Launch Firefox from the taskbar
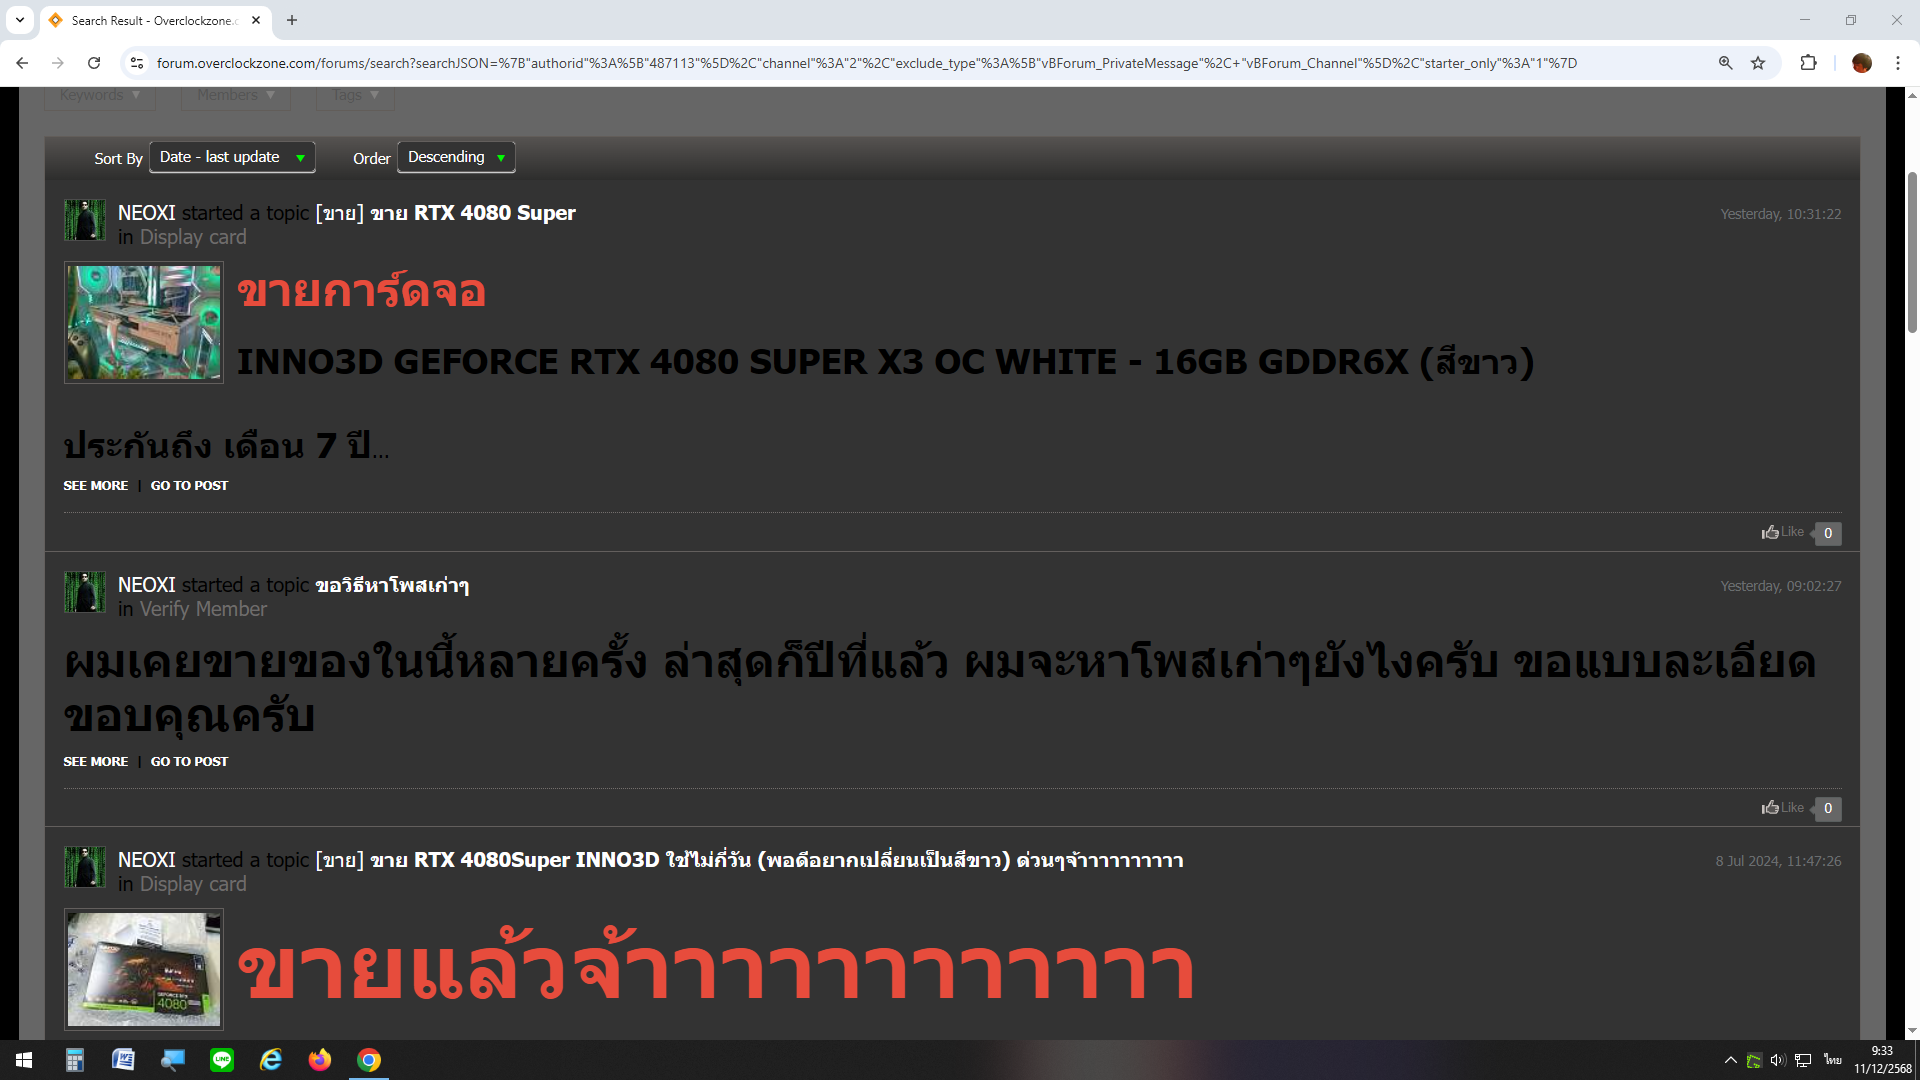The height and width of the screenshot is (1080, 1920). (320, 1060)
